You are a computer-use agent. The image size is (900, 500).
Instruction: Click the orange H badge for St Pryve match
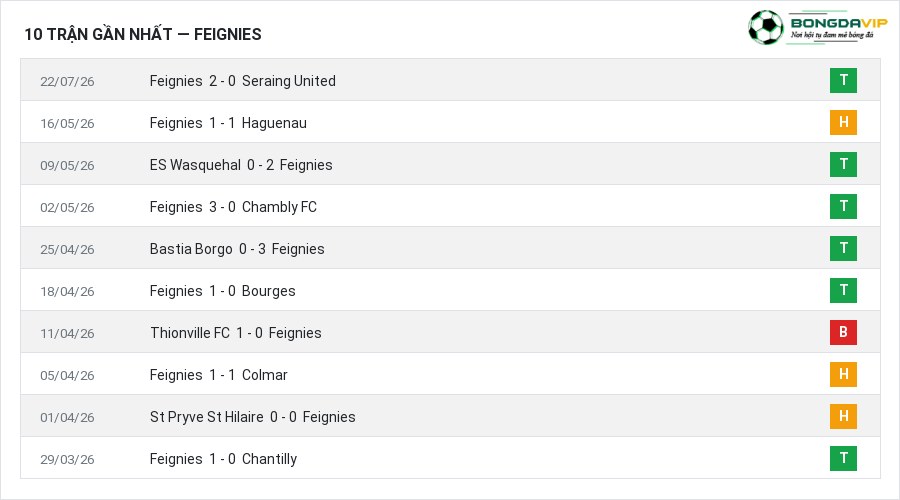[843, 416]
